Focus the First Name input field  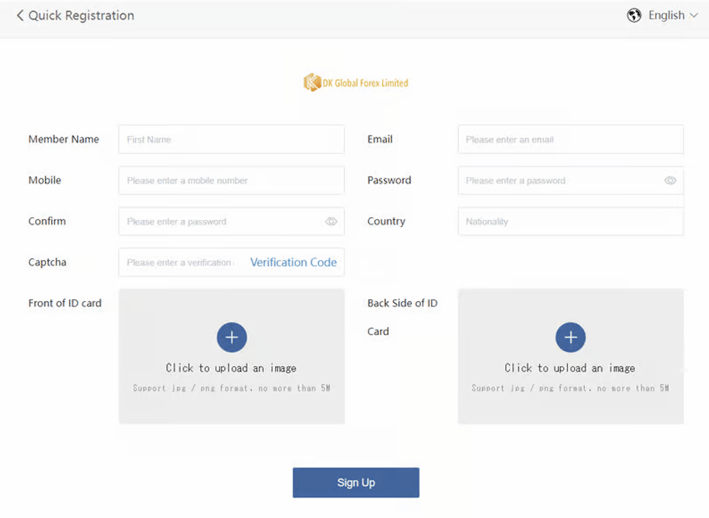pyautogui.click(x=232, y=139)
